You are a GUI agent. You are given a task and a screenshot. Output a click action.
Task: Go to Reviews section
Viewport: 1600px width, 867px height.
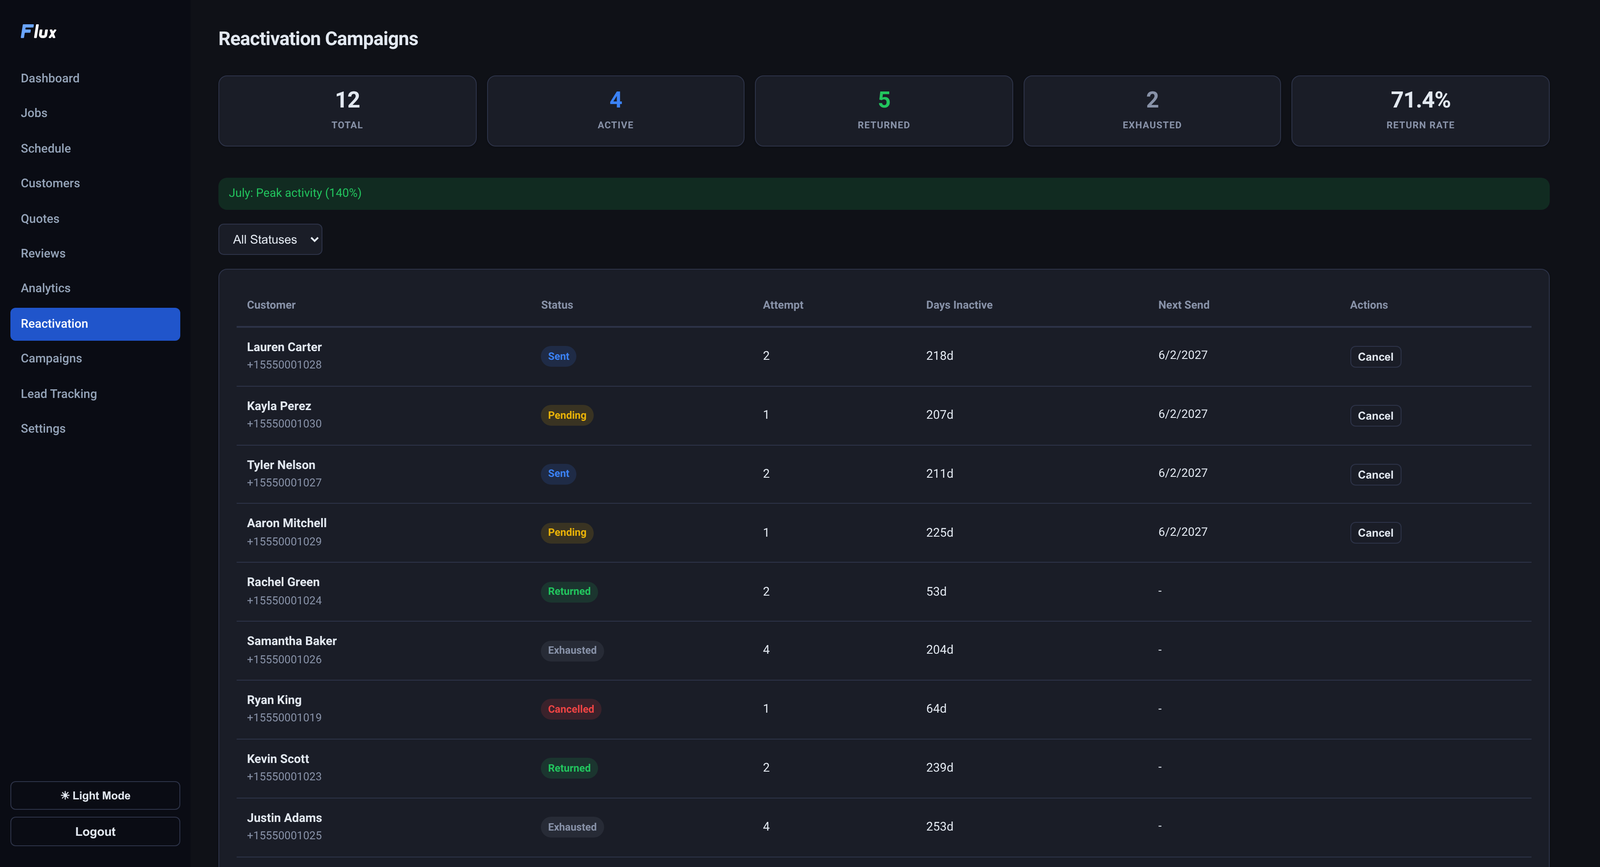point(95,254)
